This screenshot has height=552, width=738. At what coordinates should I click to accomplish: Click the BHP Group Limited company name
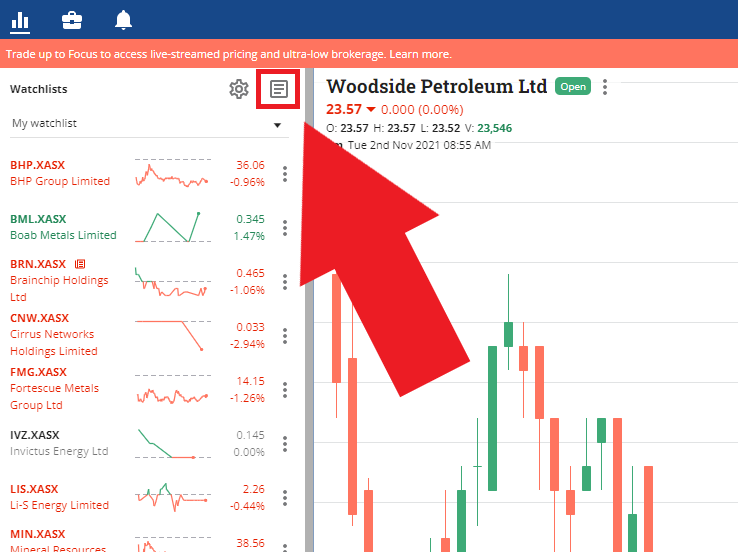point(60,182)
